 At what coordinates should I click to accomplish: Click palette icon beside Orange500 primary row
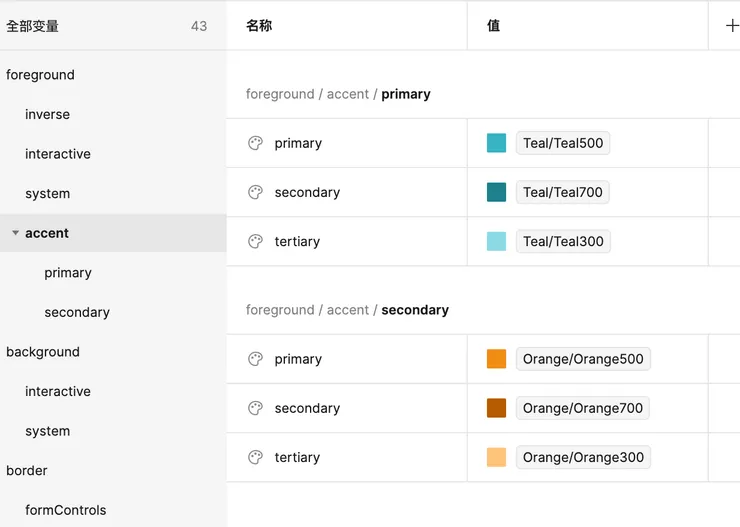[x=255, y=359]
